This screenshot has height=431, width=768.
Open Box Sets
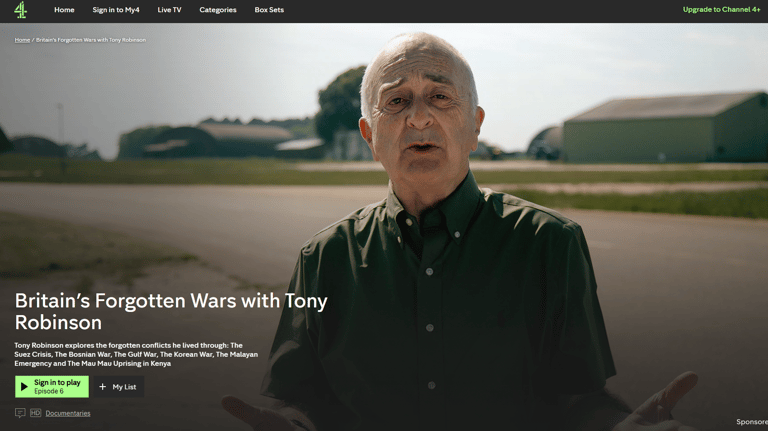[269, 10]
